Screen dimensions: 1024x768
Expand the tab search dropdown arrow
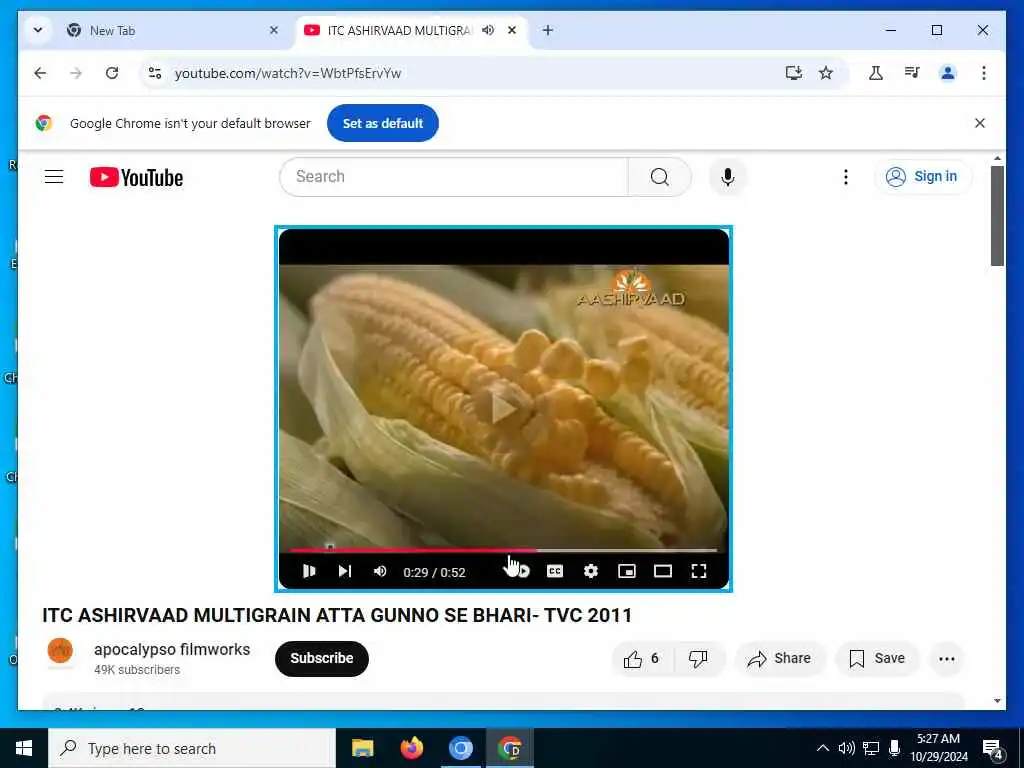pos(38,30)
